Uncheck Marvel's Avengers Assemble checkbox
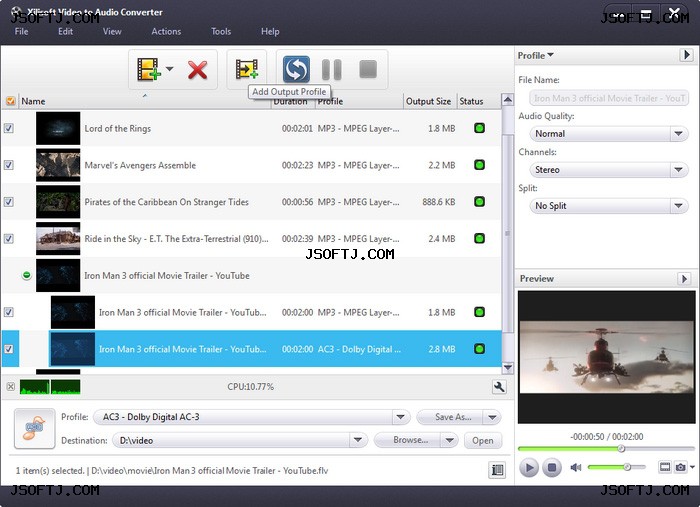700x507 pixels. point(8,165)
